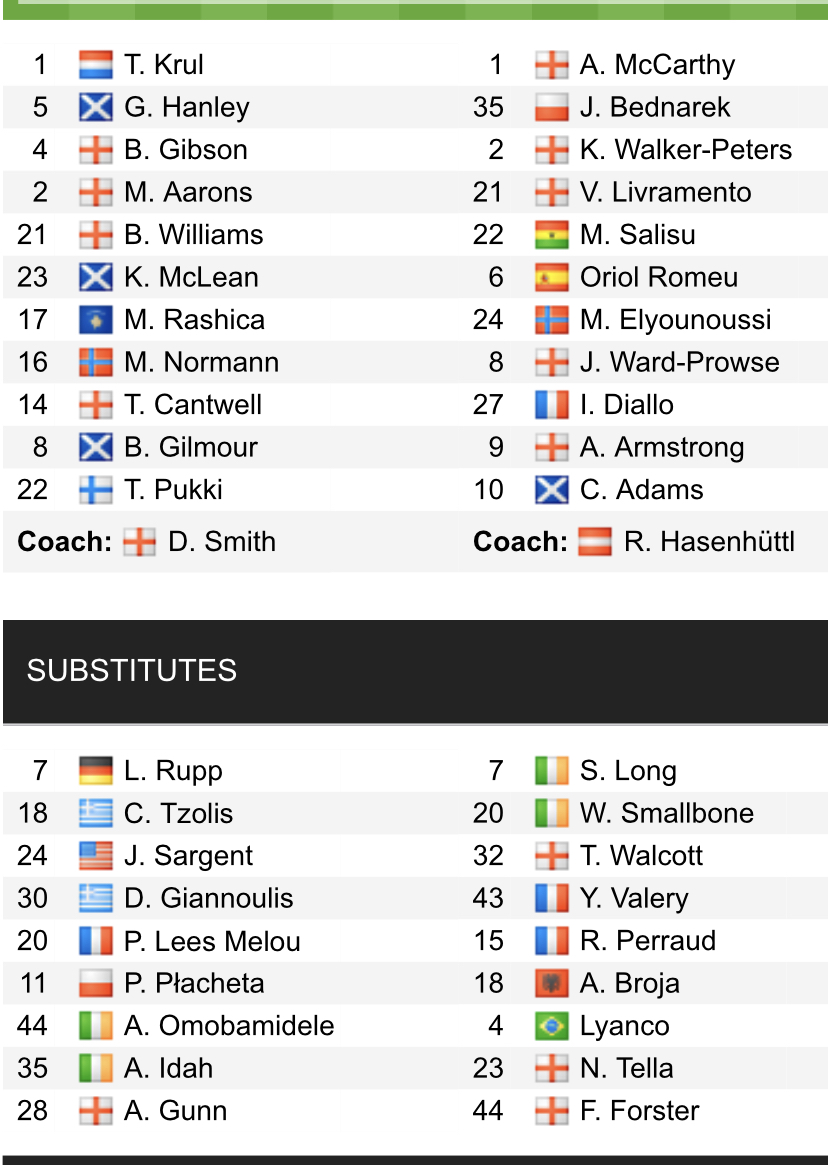Click the Brazil flag beside Lyanco
This screenshot has height=1165, width=828.
(x=551, y=1026)
